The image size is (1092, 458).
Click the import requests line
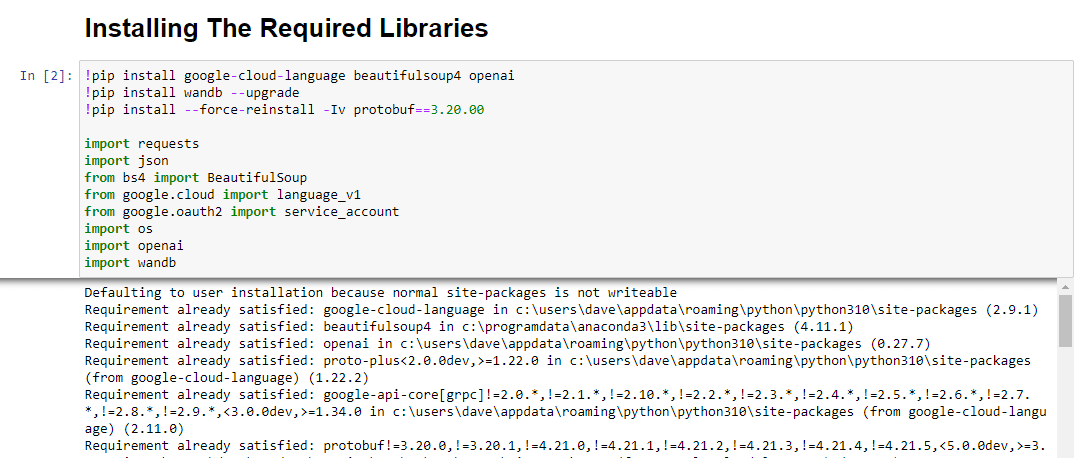(x=141, y=144)
